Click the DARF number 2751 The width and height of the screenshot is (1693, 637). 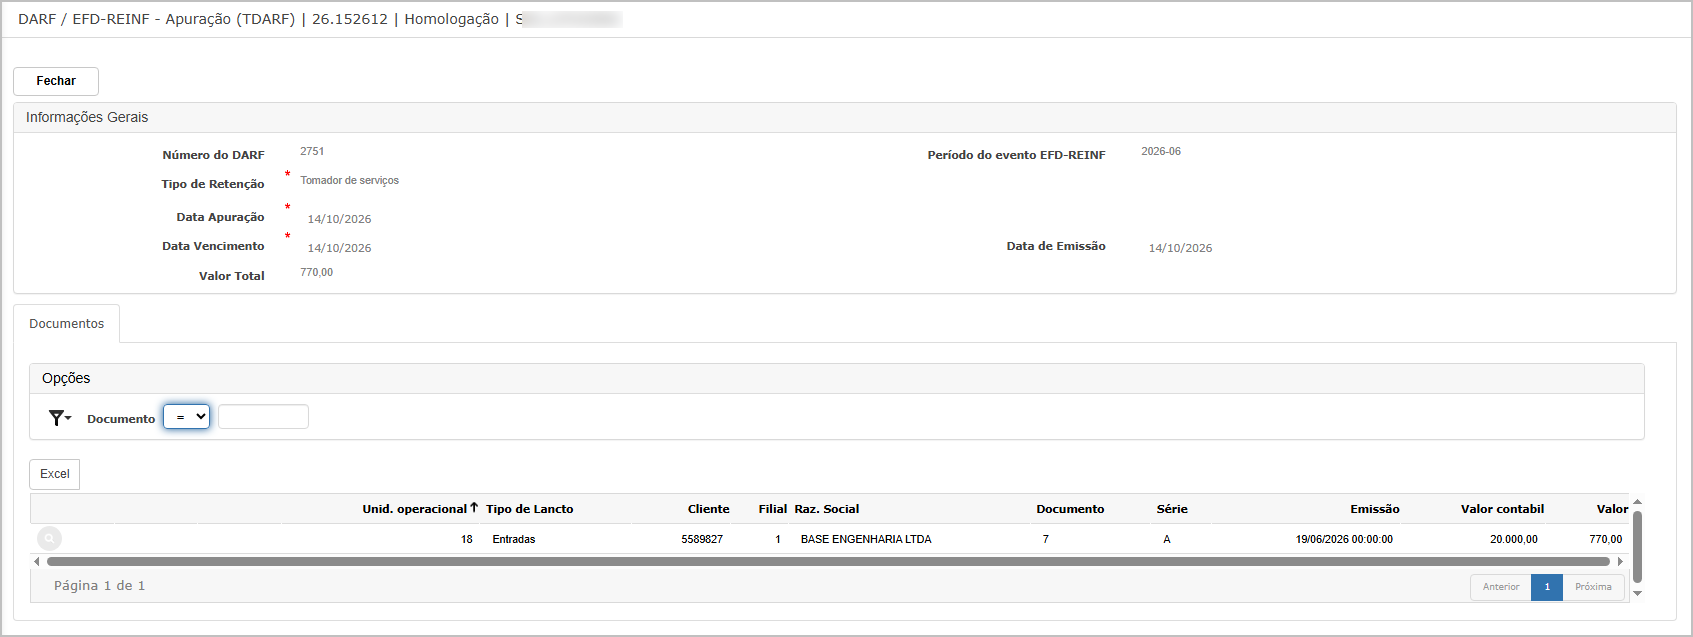click(x=312, y=152)
